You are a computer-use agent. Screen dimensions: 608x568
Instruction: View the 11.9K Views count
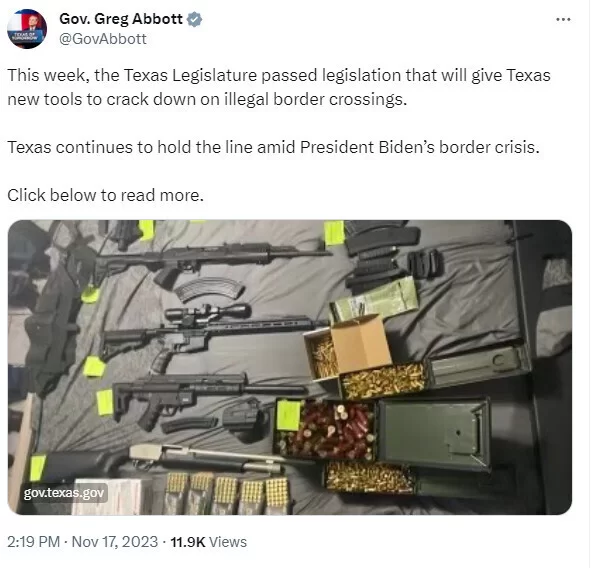[209, 542]
